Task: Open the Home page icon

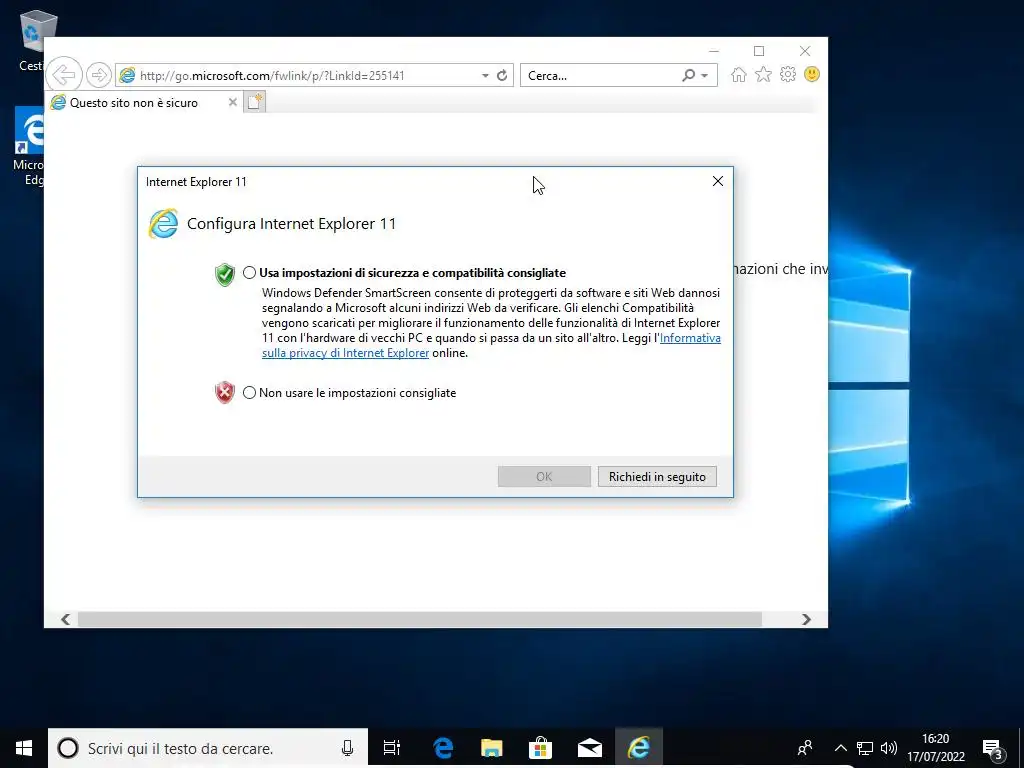Action: coord(739,74)
